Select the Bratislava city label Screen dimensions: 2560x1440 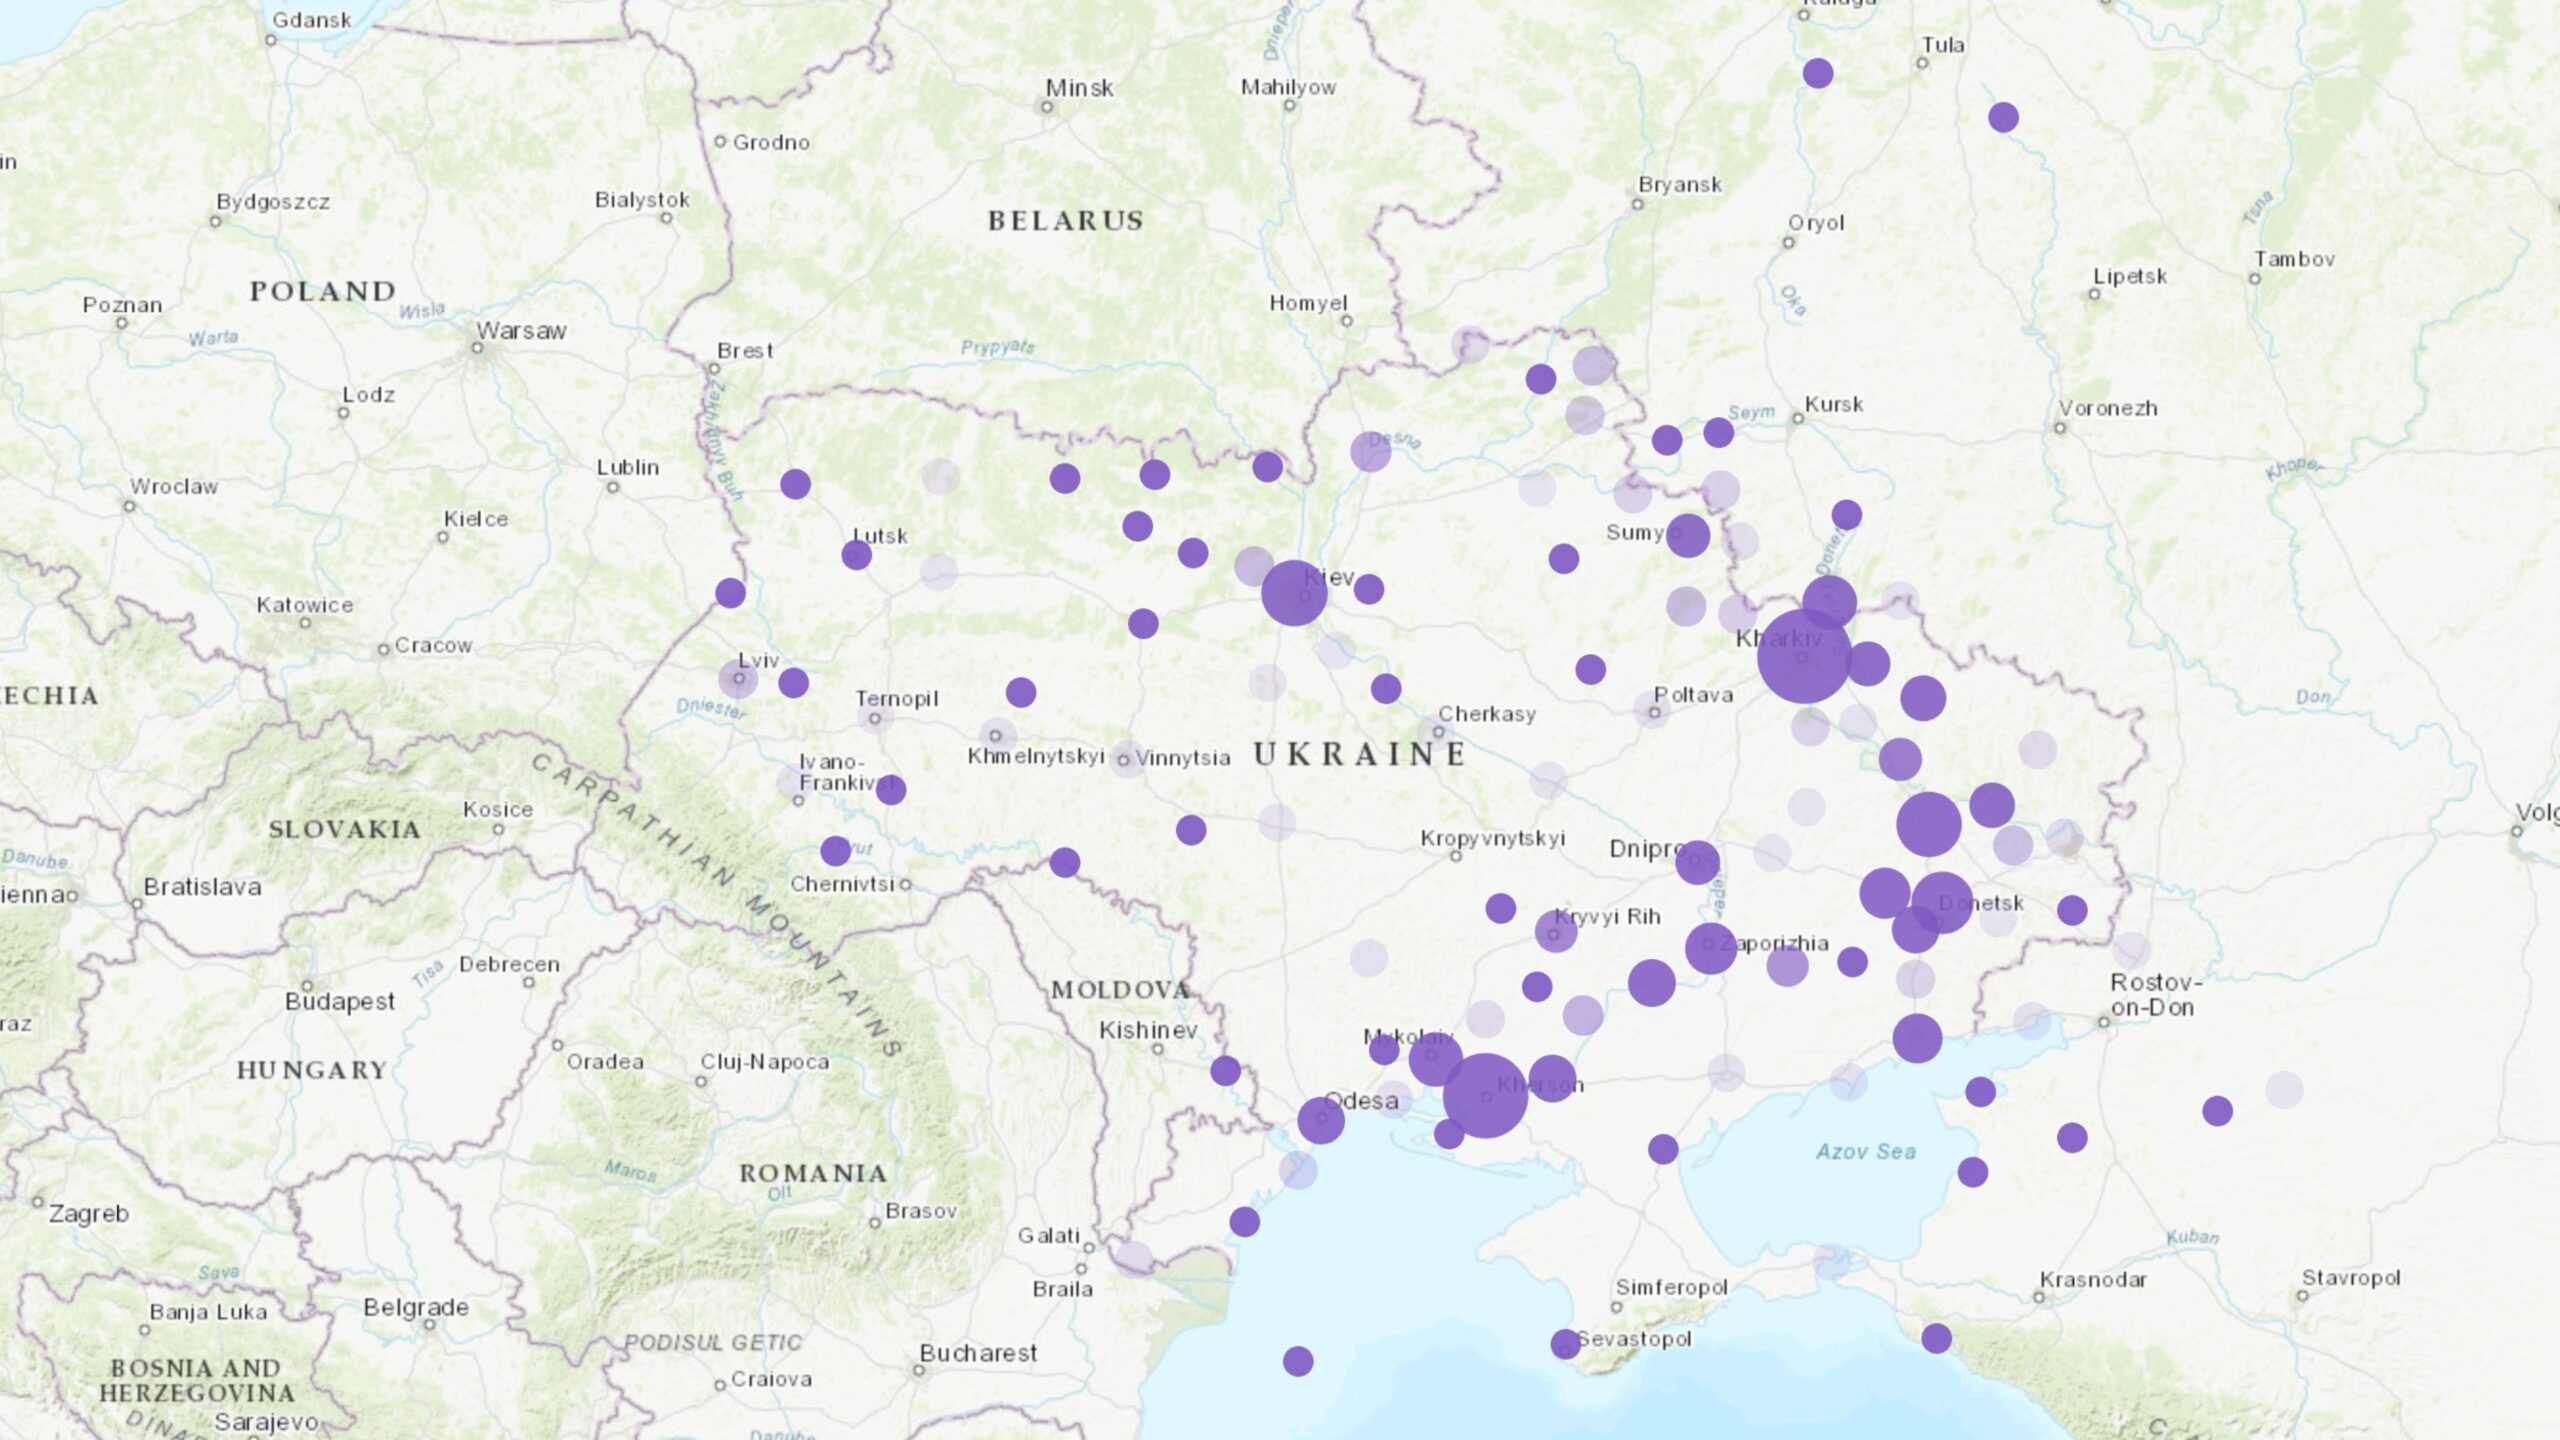tap(203, 887)
